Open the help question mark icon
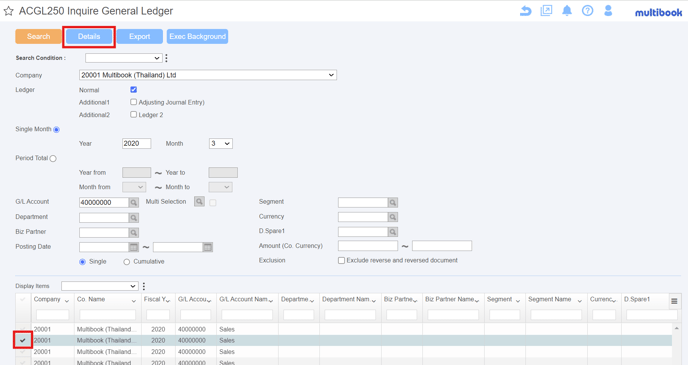688x365 pixels. pos(588,11)
